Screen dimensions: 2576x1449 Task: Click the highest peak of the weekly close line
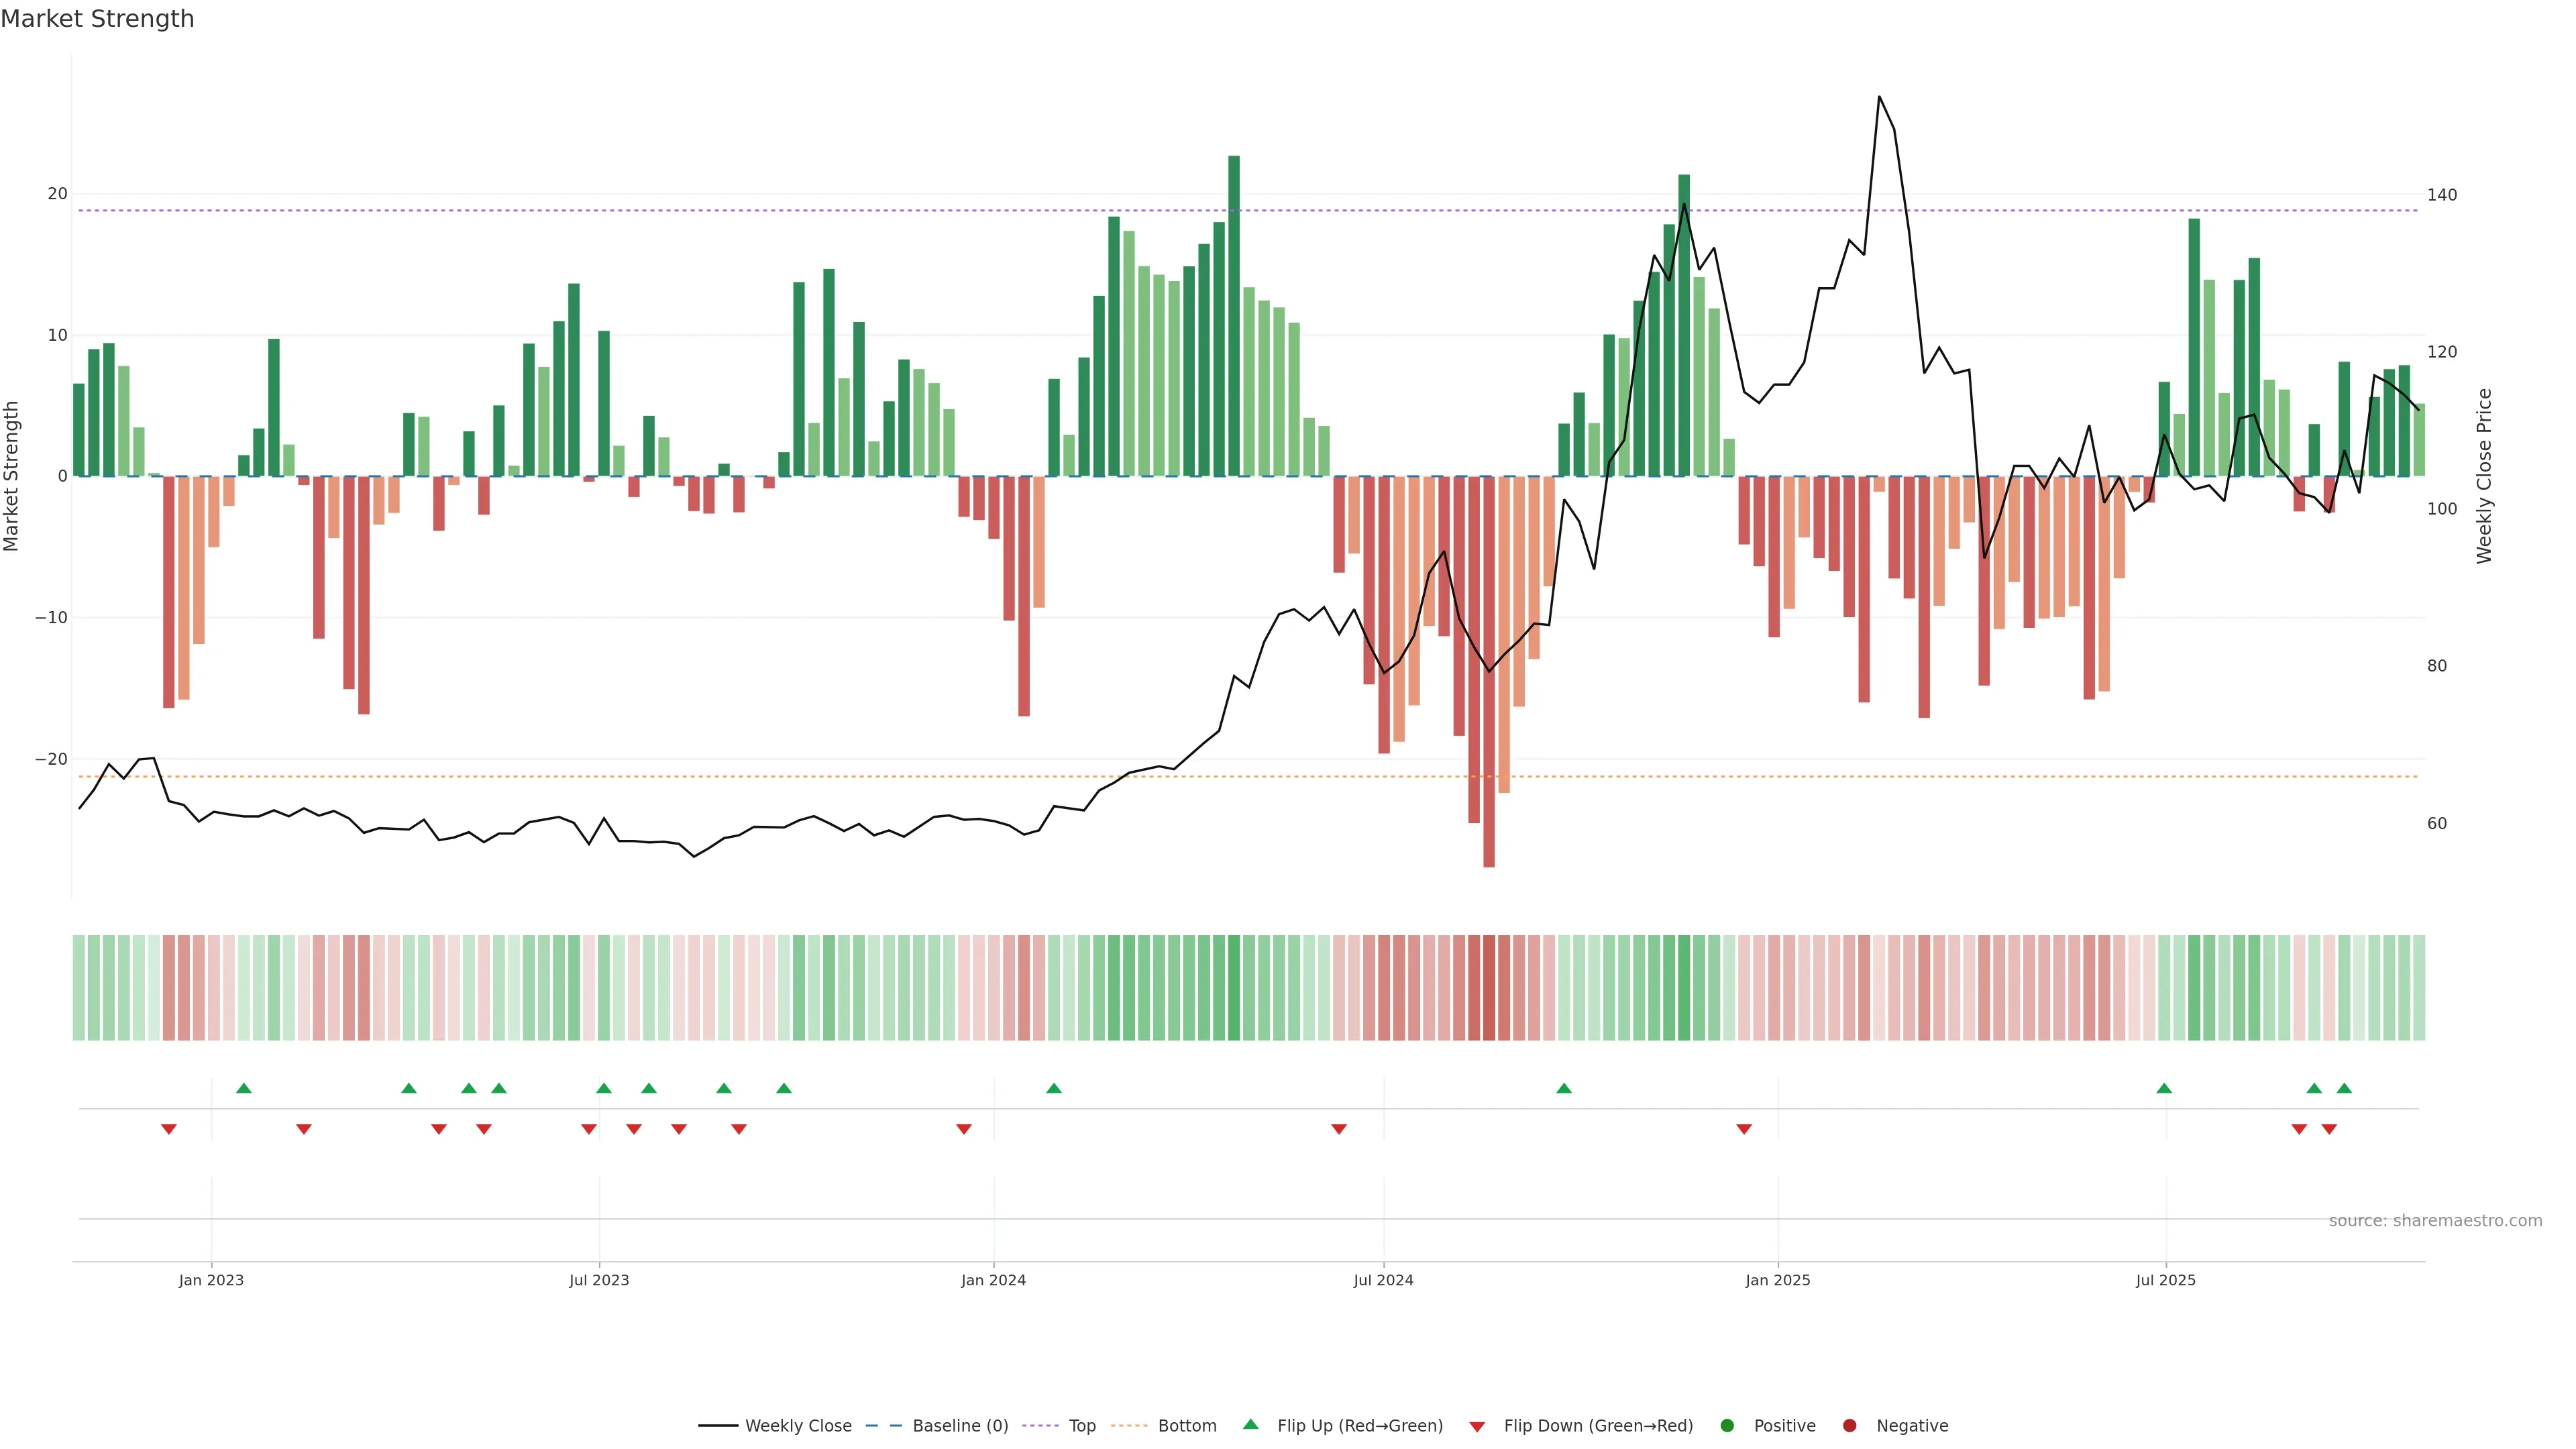[x=1879, y=97]
